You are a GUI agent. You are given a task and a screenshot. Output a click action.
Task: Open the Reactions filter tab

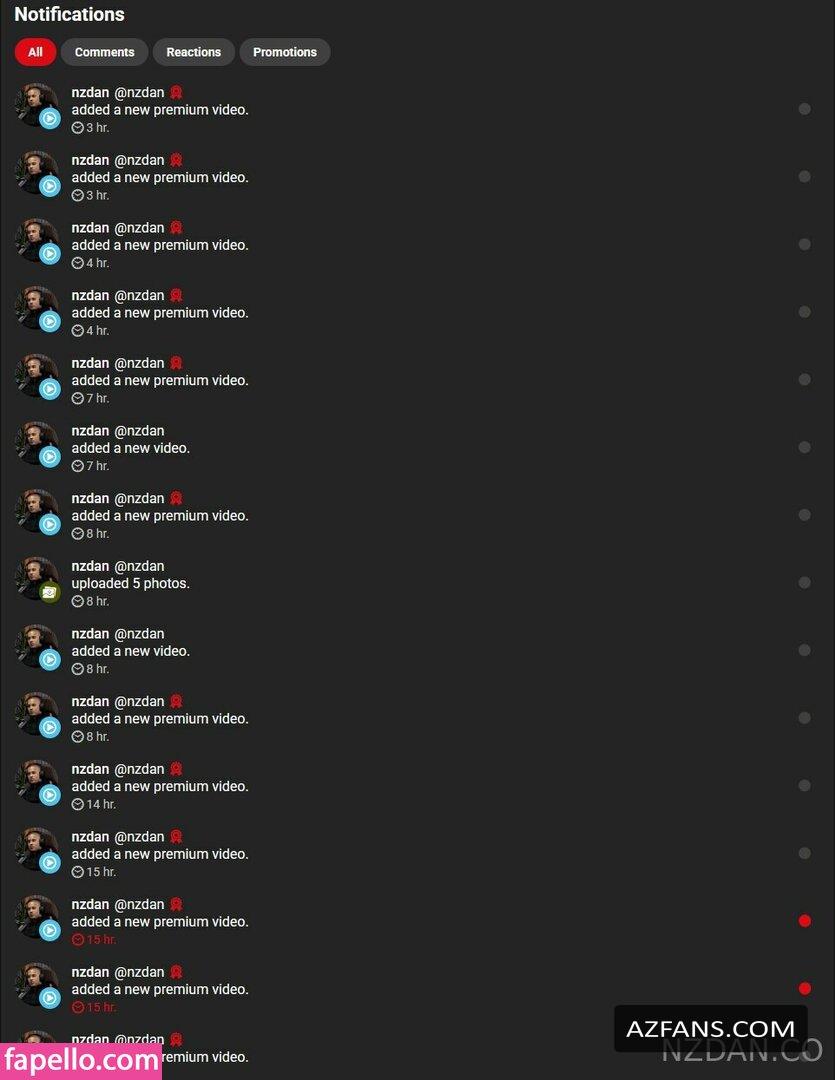point(194,52)
